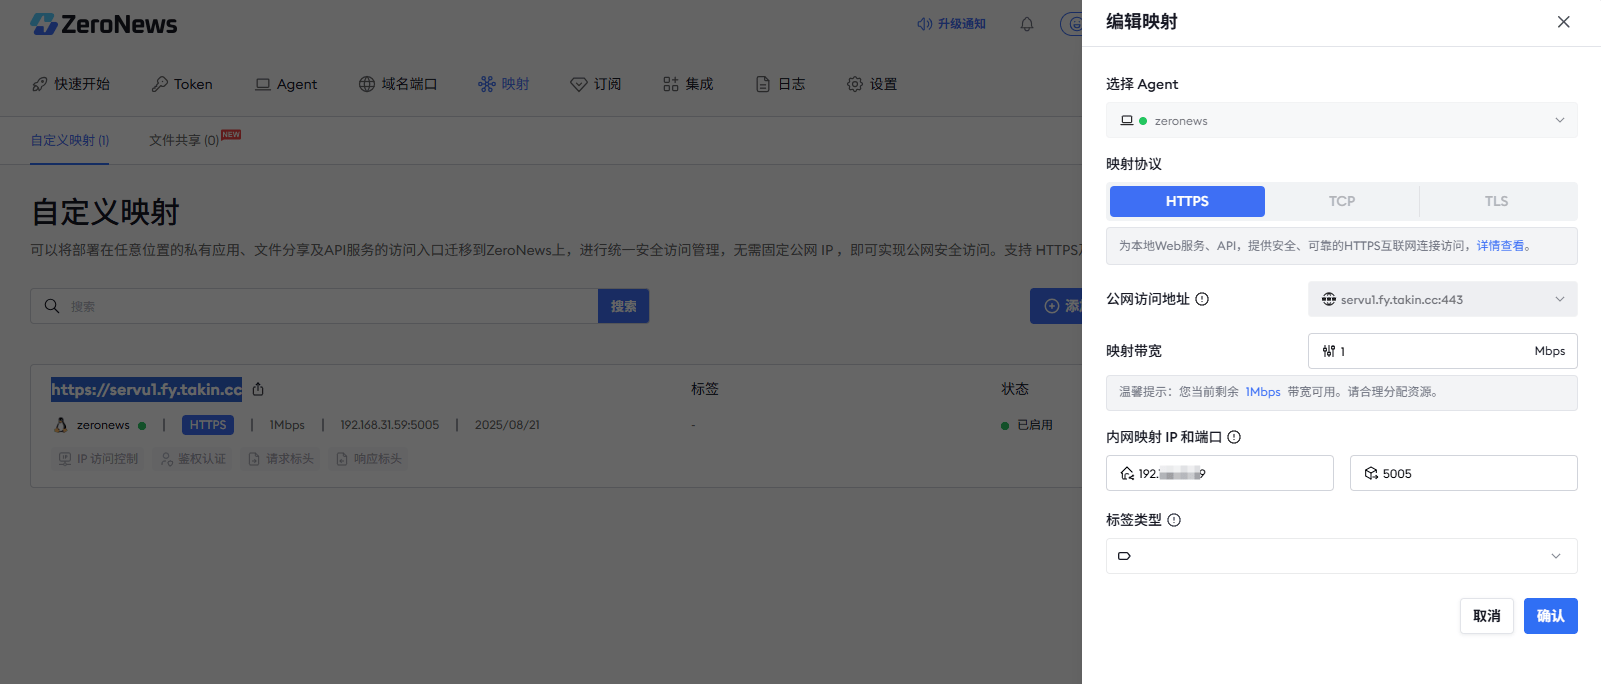Viewport: 1601px width, 684px height.
Task: Click the ZeroNews logo
Action: click(x=104, y=24)
